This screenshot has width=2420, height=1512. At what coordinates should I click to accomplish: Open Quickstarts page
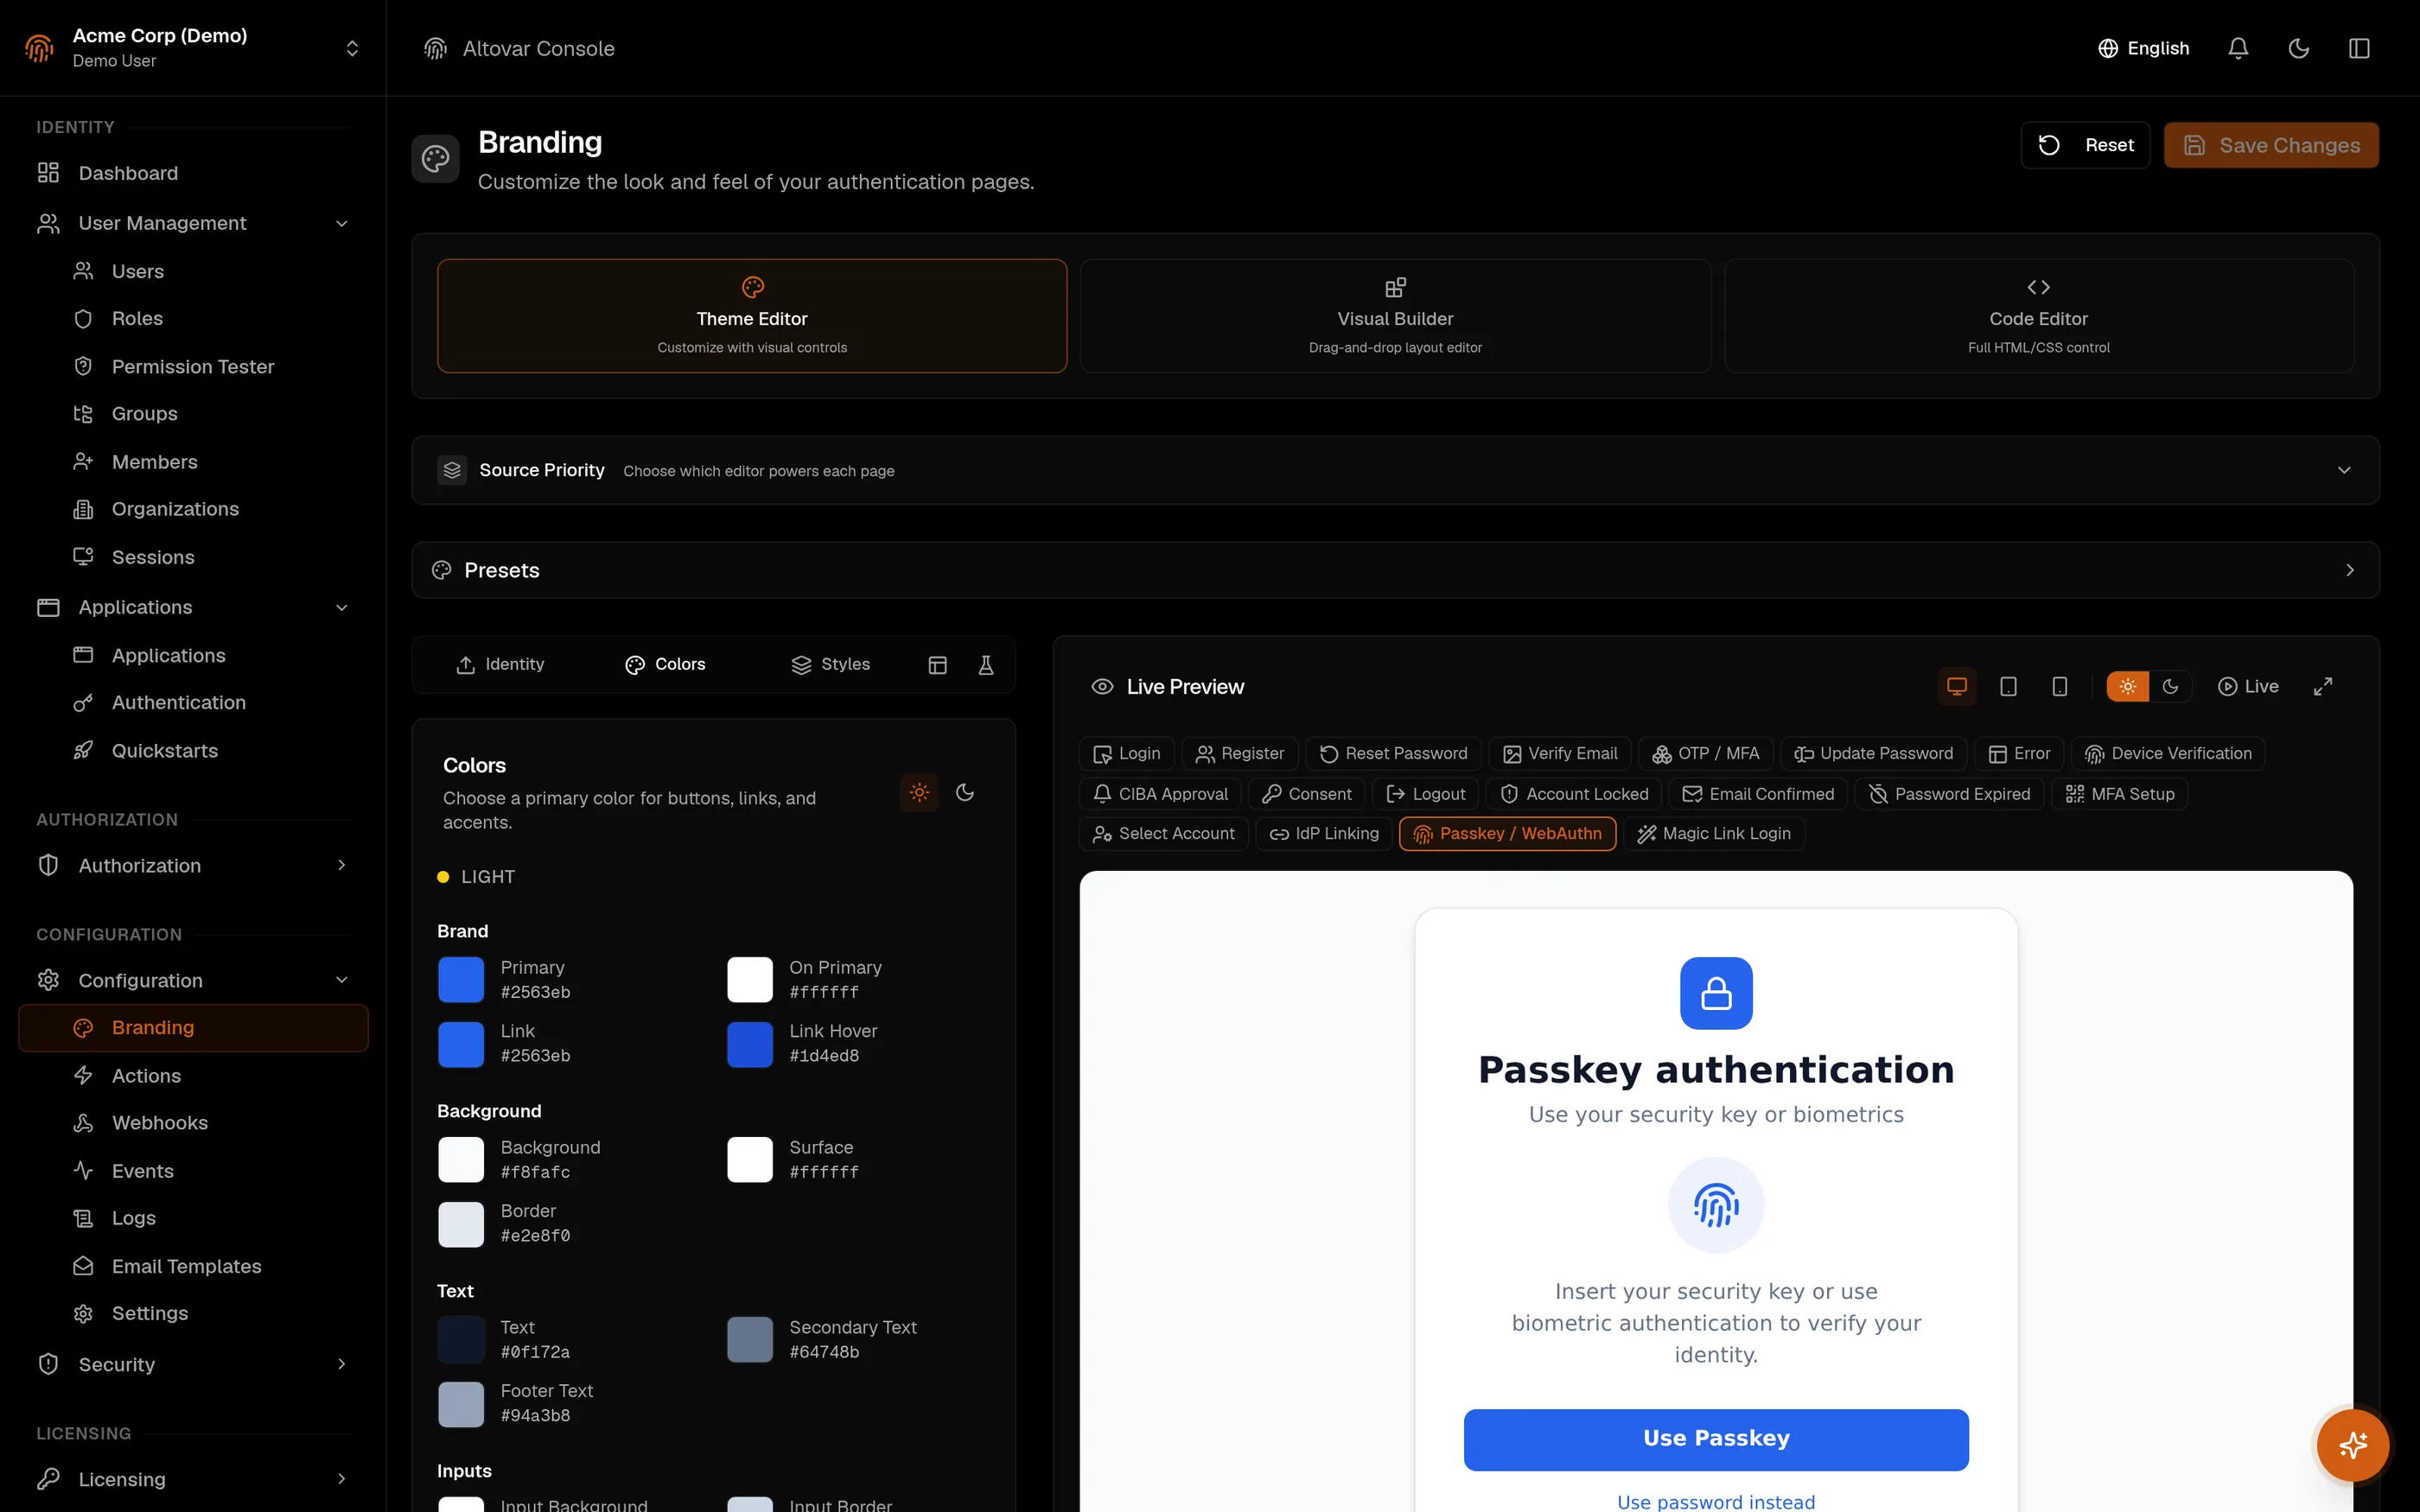pos(193,750)
